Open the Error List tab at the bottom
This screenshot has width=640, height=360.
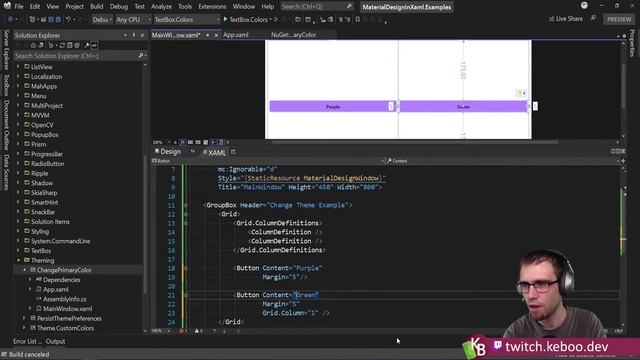coord(27,341)
